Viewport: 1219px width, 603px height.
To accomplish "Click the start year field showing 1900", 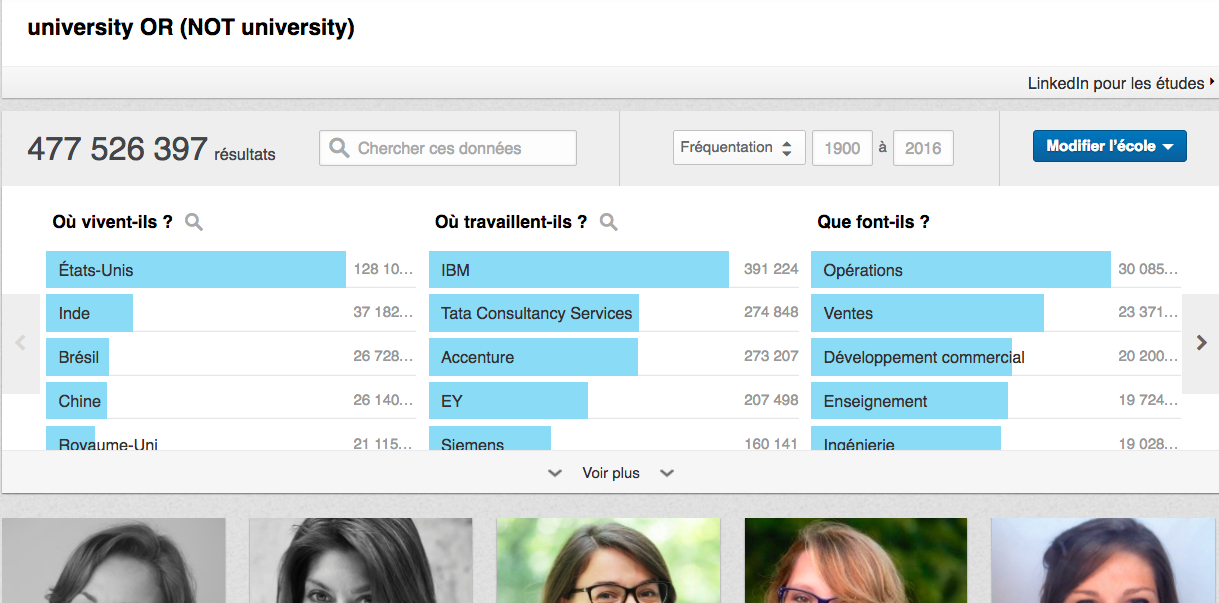I will [842, 148].
